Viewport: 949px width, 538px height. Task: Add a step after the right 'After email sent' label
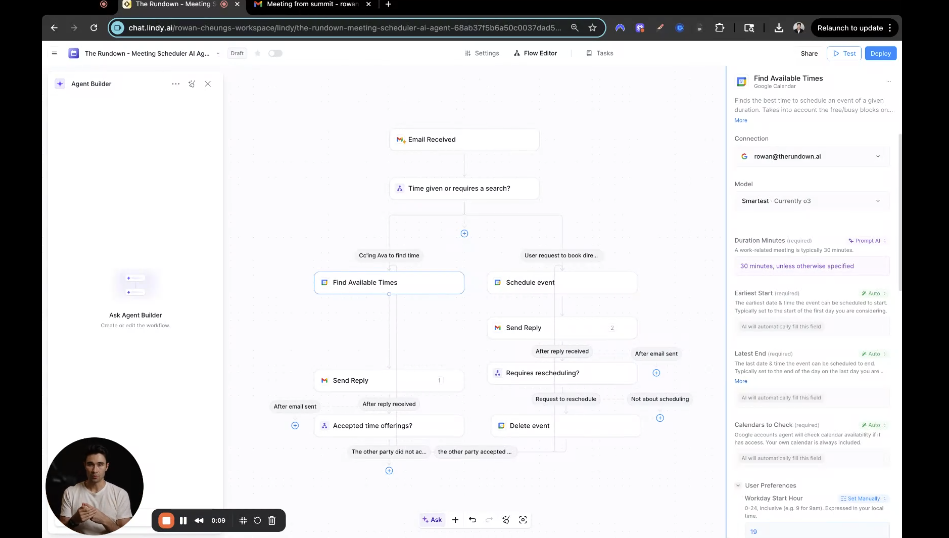click(656, 373)
